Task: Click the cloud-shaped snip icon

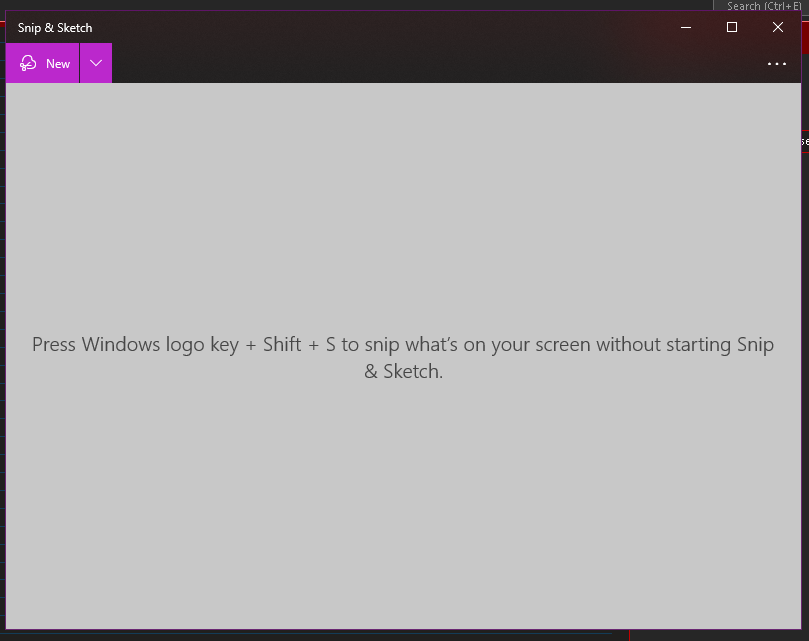Action: [x=28, y=63]
